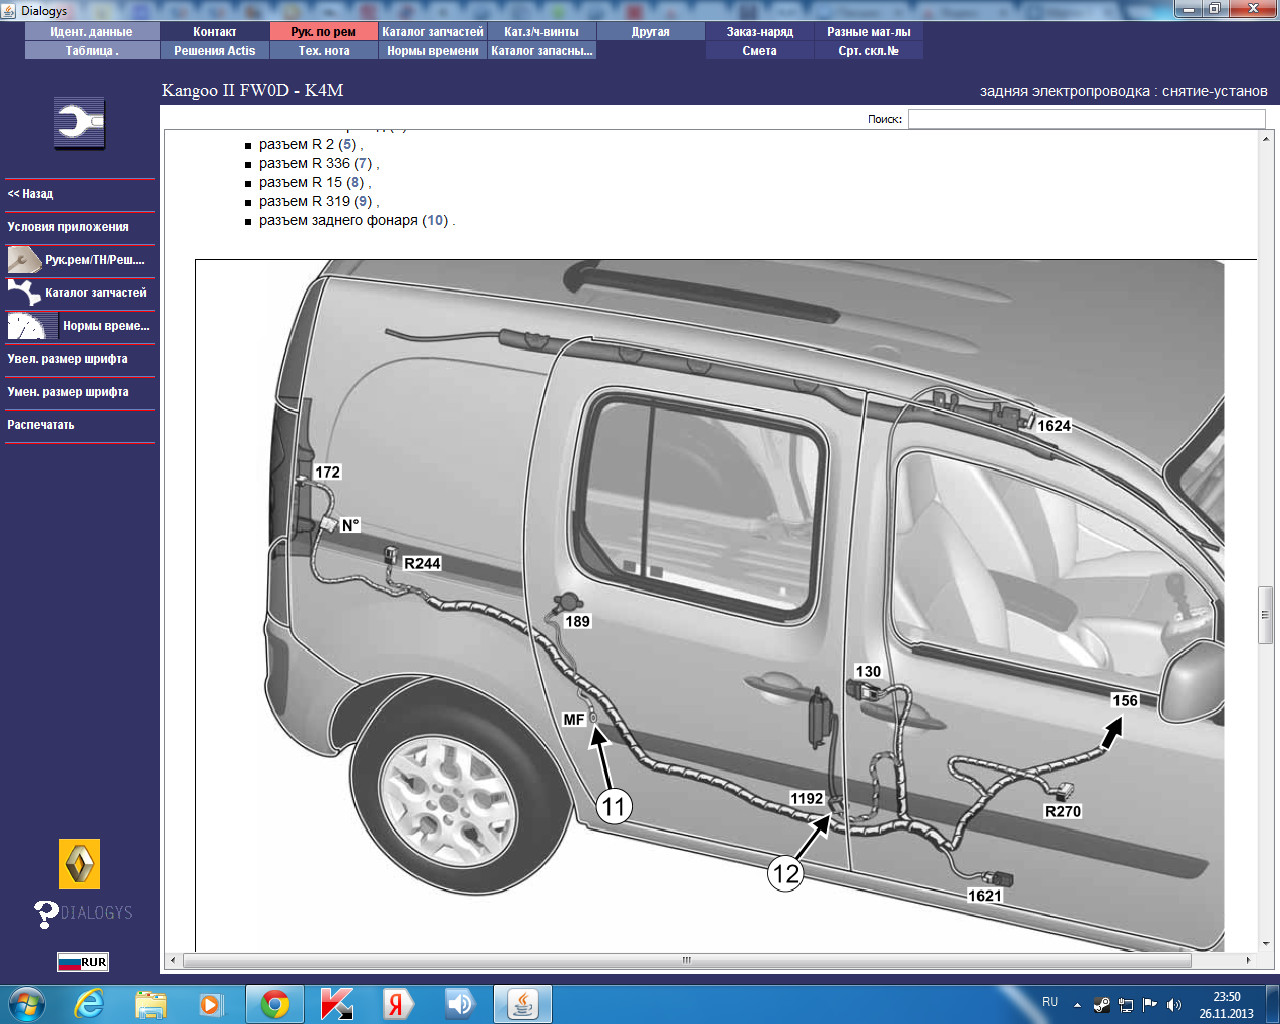Open the top Каталог запчастей tab
This screenshot has width=1280, height=1024.
point(433,32)
